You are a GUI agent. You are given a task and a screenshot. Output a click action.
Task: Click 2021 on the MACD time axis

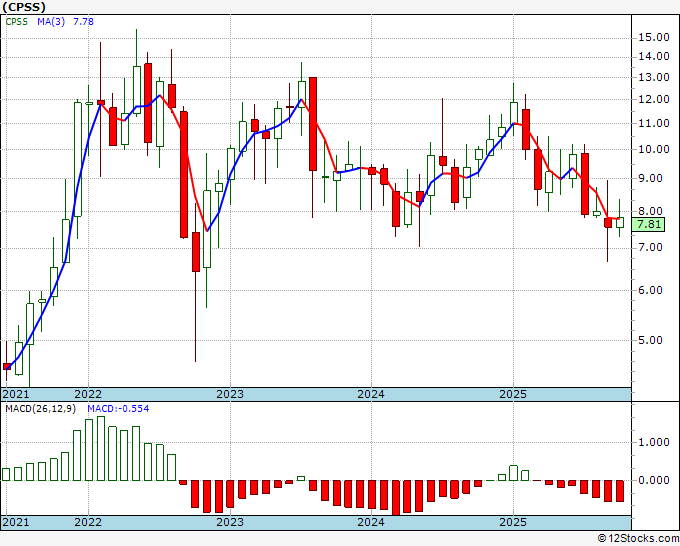coord(16,522)
